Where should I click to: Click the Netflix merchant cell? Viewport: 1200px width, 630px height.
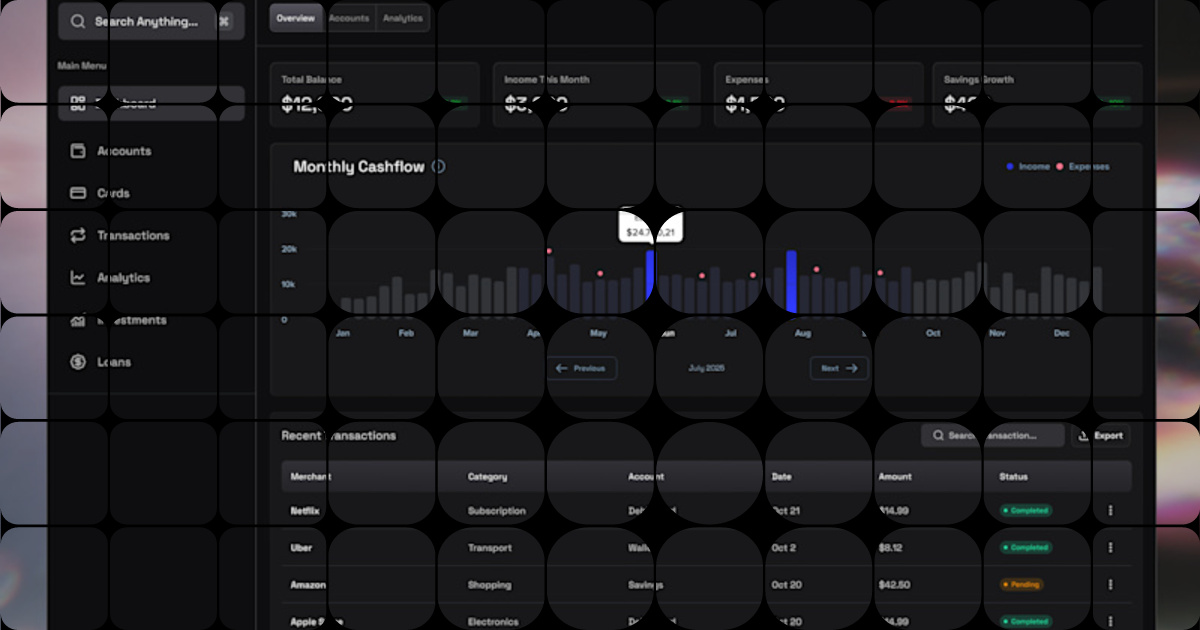(x=305, y=511)
